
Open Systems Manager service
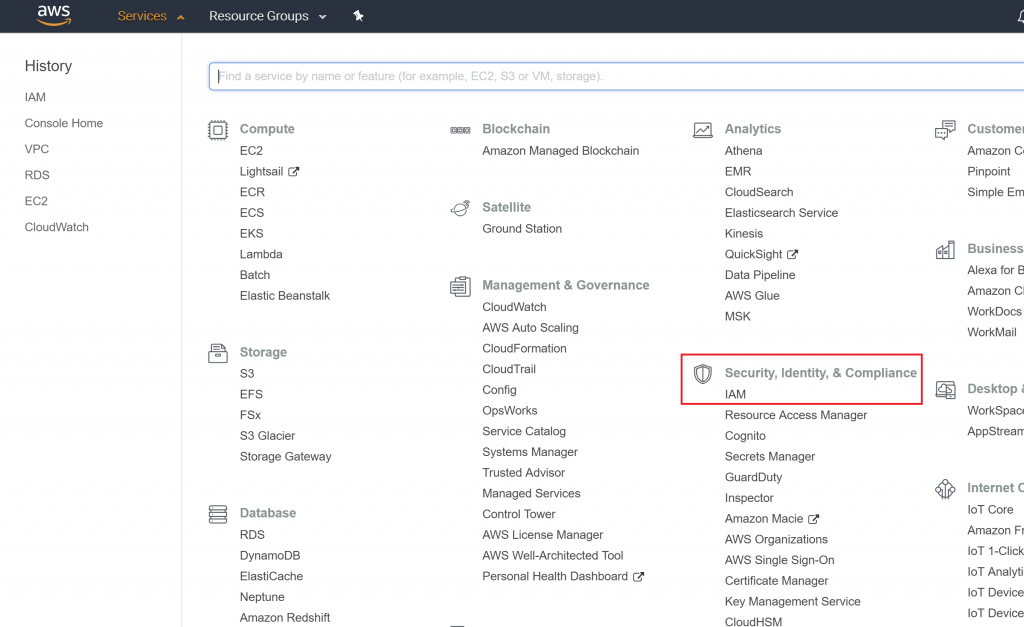(x=530, y=452)
